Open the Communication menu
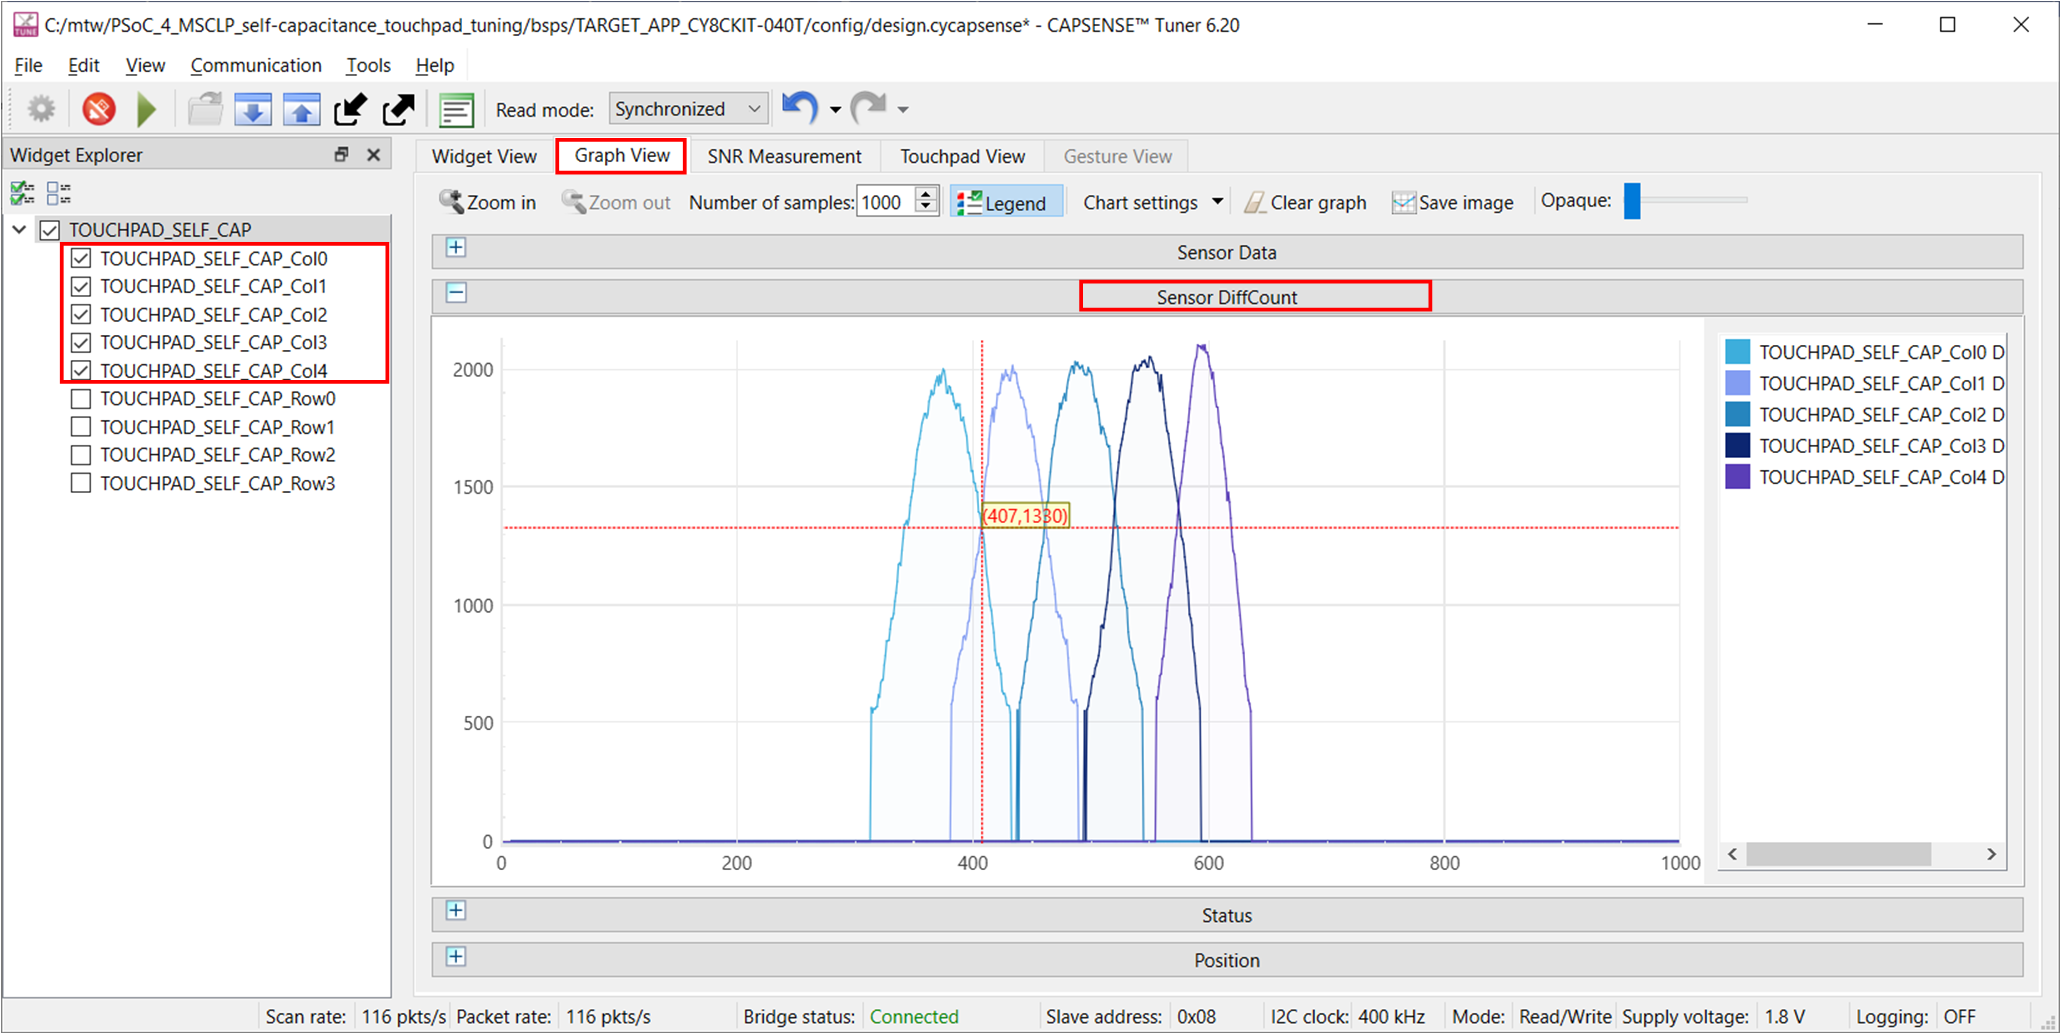The height and width of the screenshot is (1034, 2061). click(256, 65)
